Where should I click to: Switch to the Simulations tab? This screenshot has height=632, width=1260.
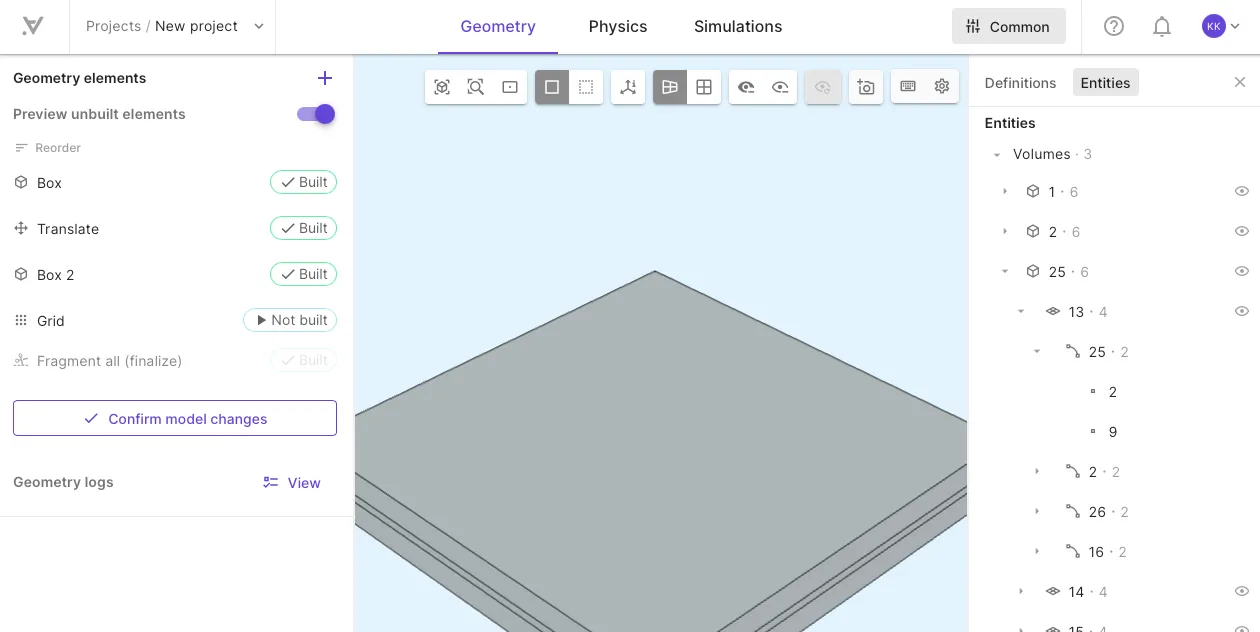click(x=738, y=27)
